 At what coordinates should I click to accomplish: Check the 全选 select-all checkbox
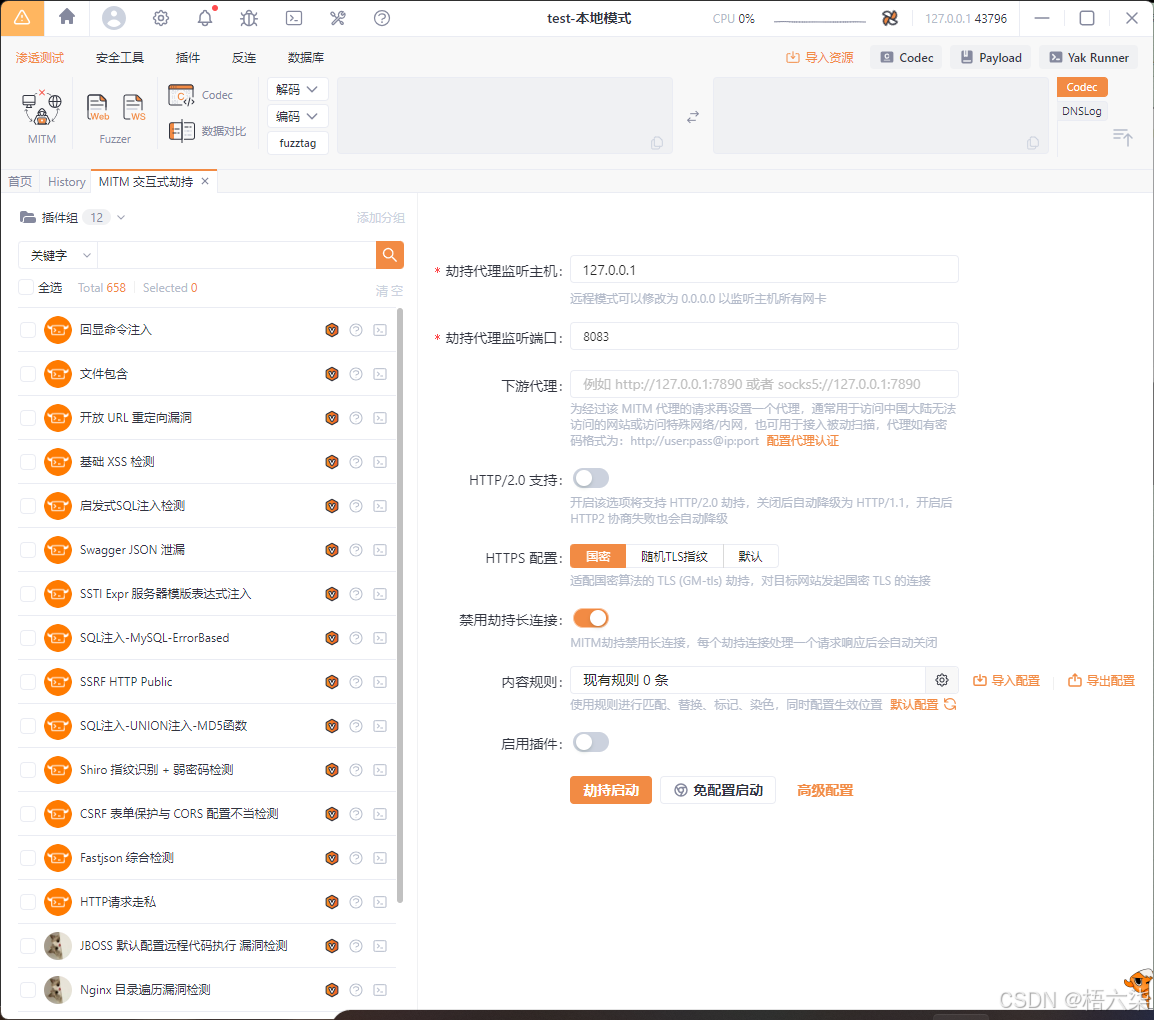coord(26,288)
